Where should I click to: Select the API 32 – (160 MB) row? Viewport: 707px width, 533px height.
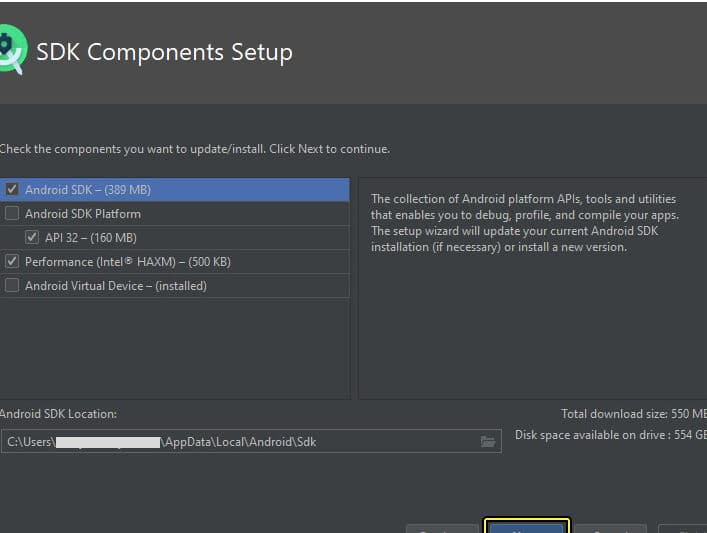pos(174,238)
